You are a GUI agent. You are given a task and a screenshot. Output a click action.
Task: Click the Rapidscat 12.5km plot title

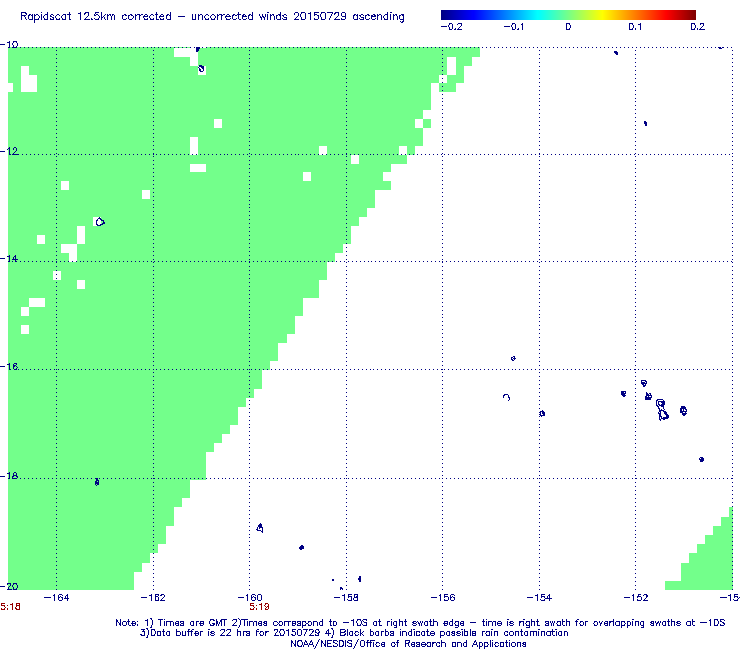(212, 17)
